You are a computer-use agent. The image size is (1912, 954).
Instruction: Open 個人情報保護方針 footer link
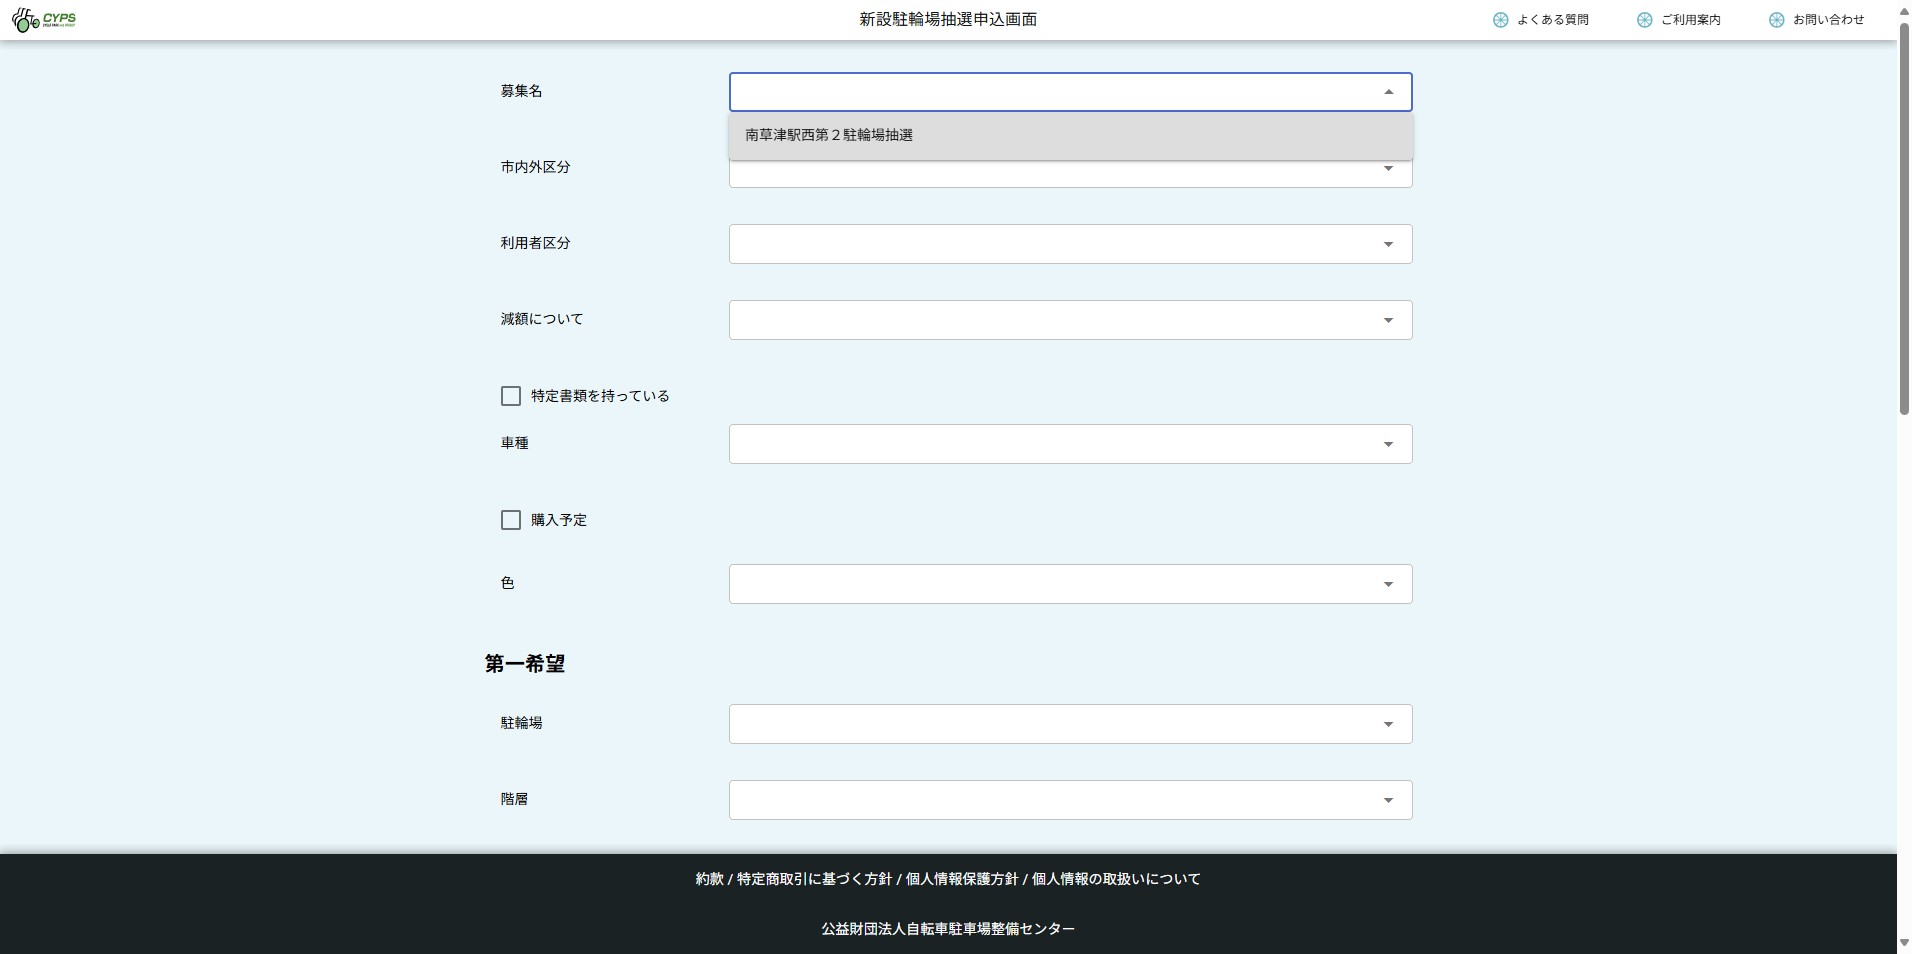961,879
